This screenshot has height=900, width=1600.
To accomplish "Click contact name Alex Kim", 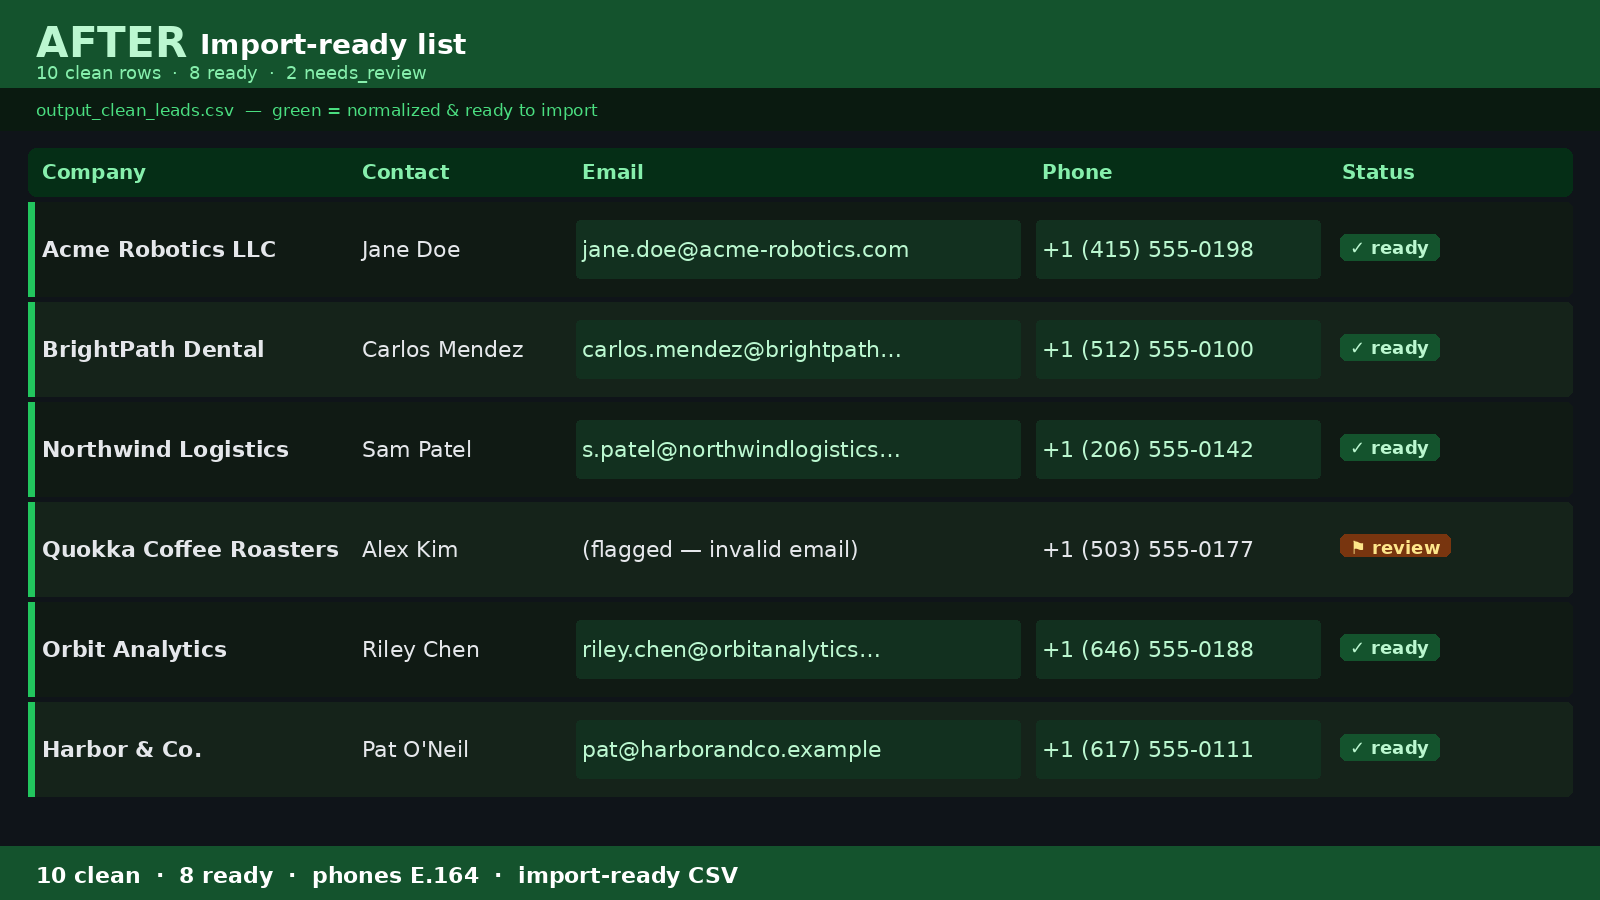I will (x=410, y=549).
